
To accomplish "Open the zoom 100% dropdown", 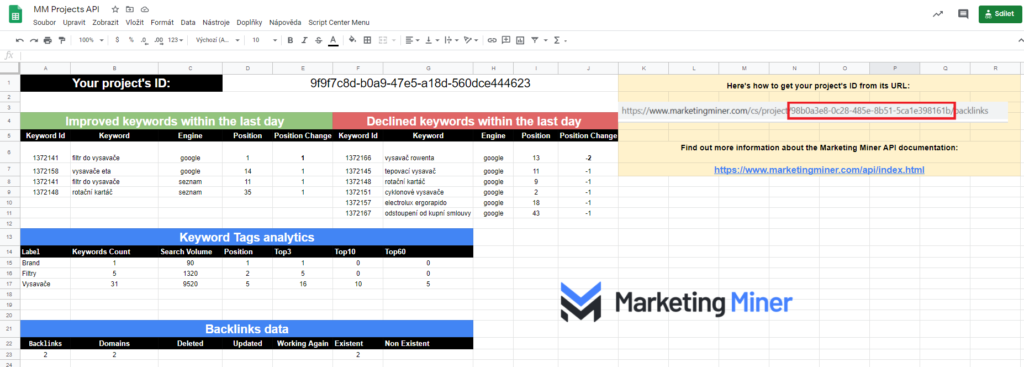I will (91, 40).
